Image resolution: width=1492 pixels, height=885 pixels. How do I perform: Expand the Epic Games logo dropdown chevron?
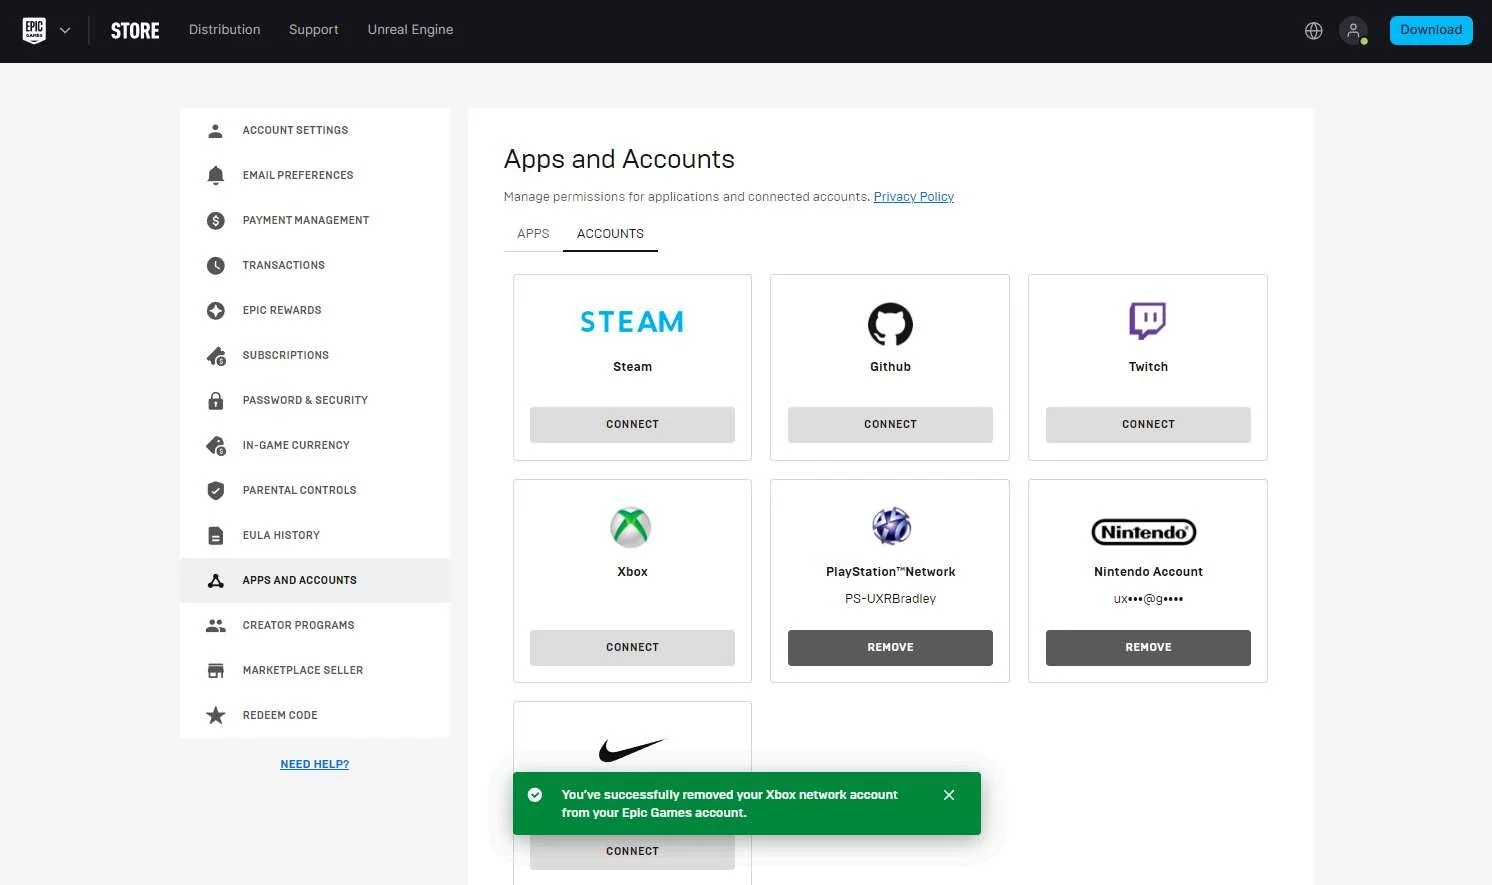coord(65,31)
